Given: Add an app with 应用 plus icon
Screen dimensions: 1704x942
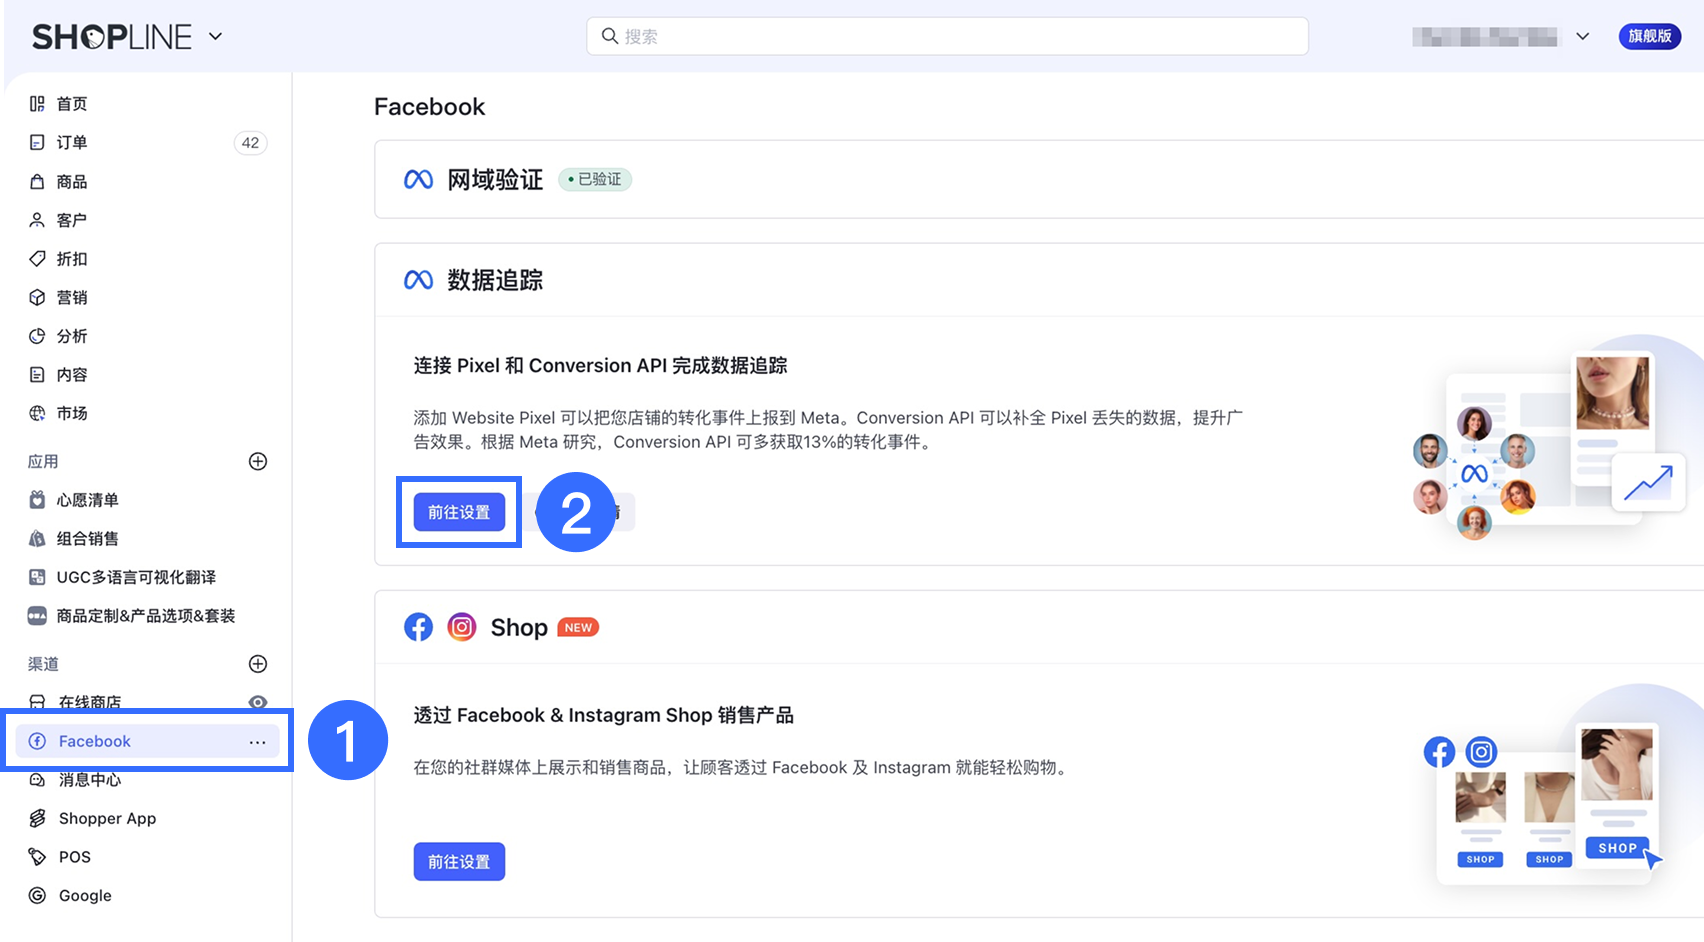Looking at the screenshot, I should pos(258,461).
